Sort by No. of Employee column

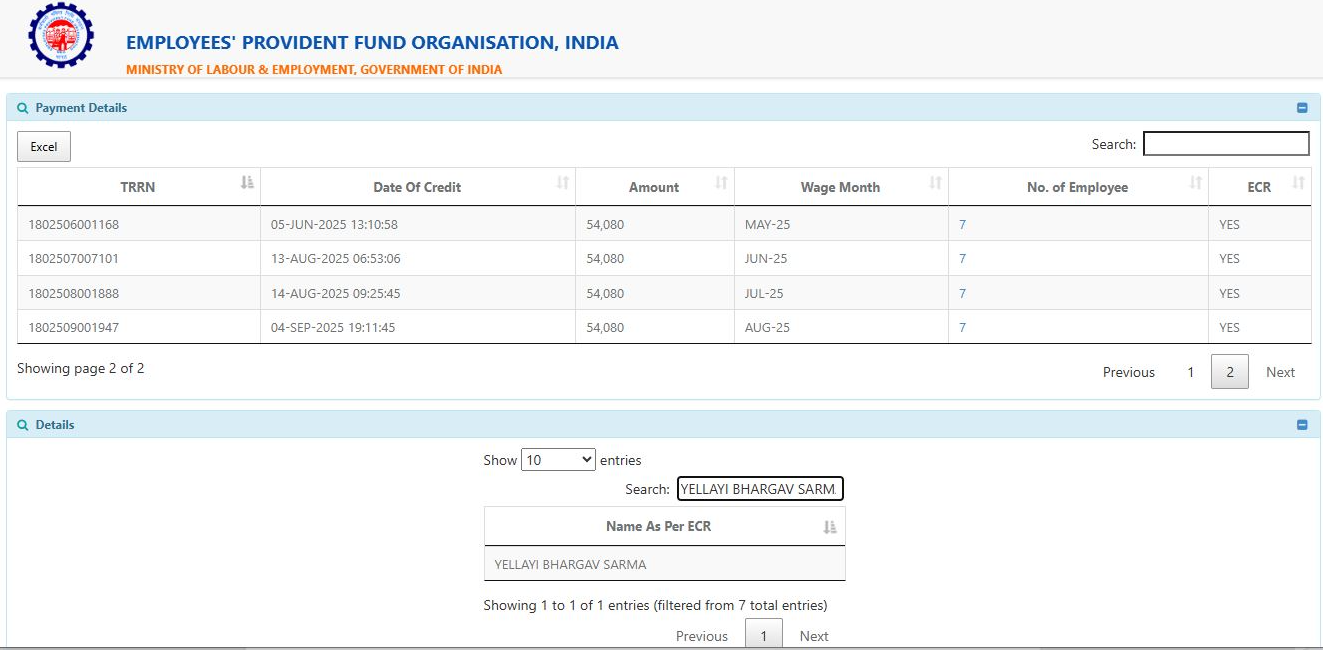pos(1077,187)
